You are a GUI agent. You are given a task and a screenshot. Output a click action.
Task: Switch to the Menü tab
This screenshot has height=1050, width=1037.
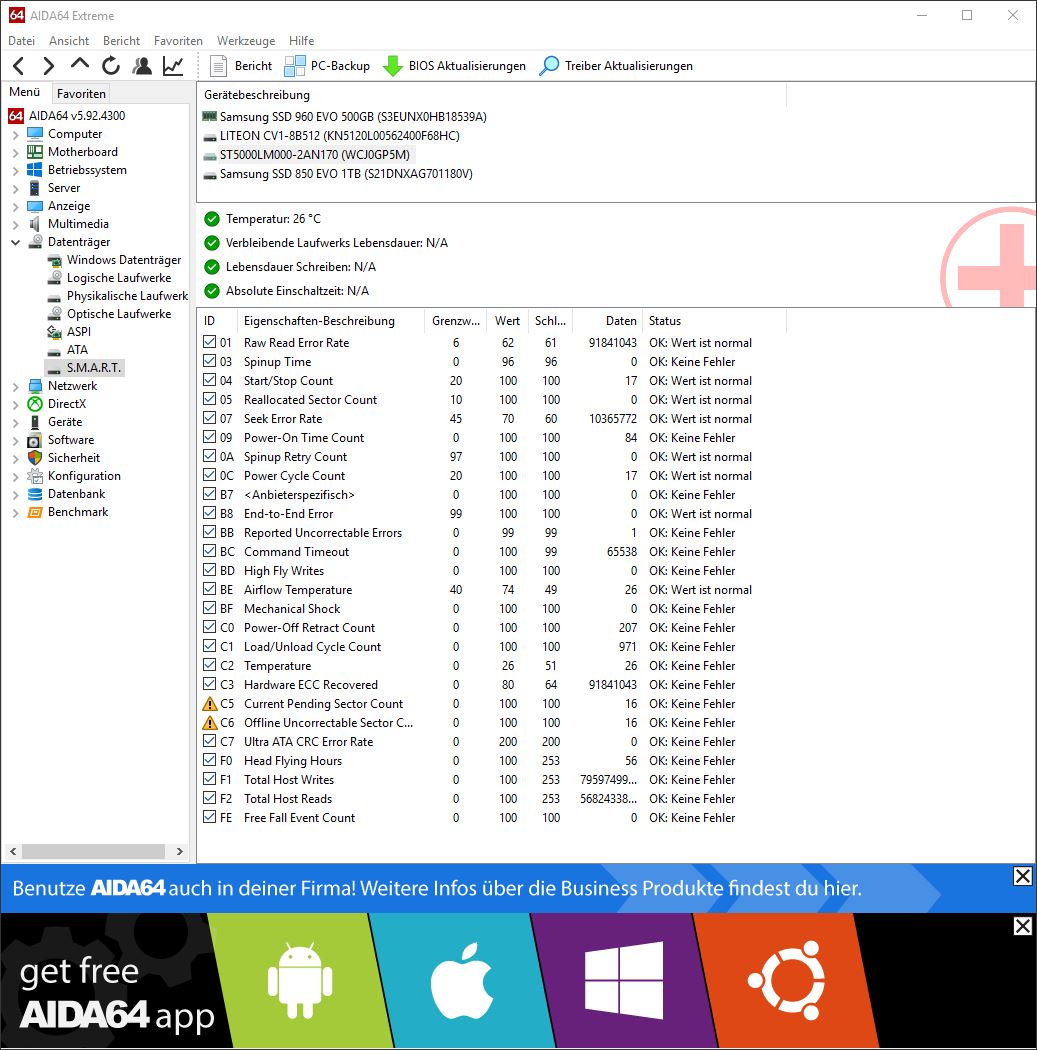(x=25, y=92)
